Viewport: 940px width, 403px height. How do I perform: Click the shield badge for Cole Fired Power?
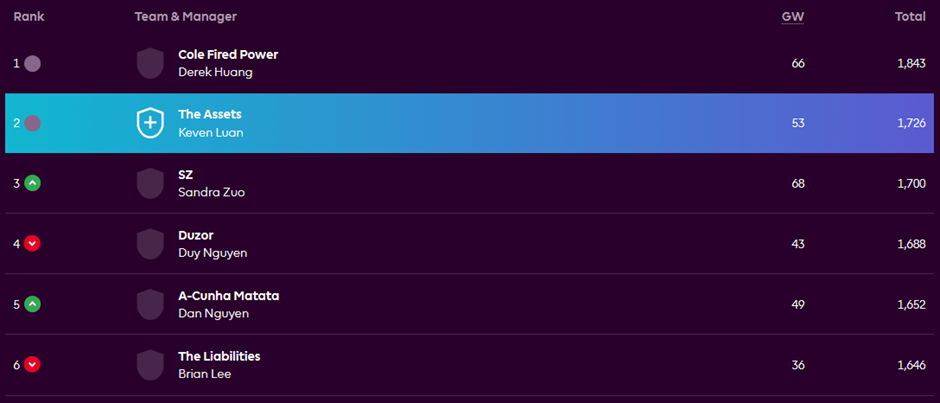pos(150,63)
